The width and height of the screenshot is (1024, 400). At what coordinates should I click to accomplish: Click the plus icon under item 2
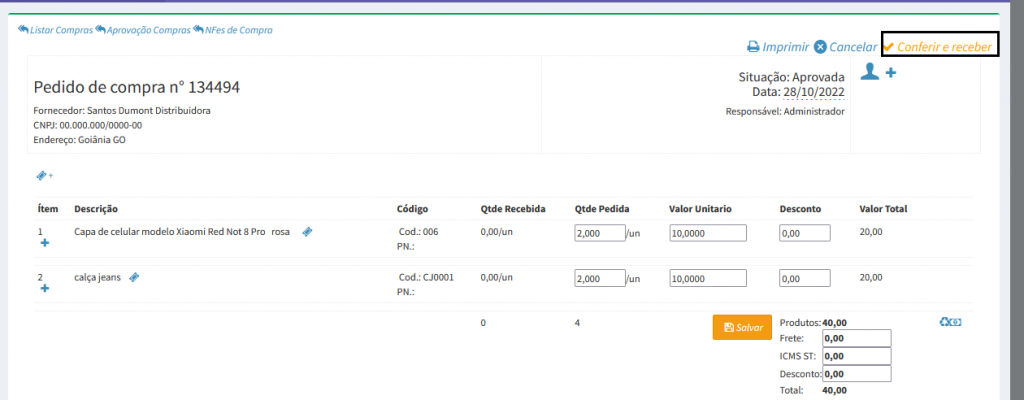44,289
